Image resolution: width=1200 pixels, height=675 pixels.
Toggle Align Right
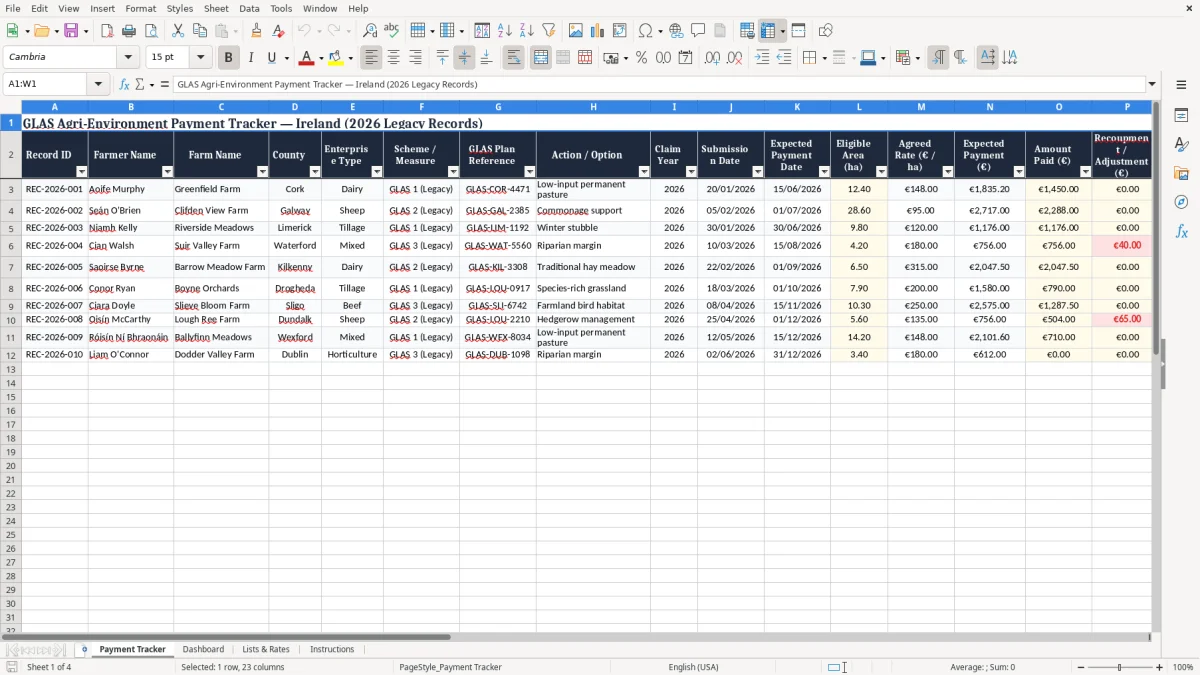(416, 58)
